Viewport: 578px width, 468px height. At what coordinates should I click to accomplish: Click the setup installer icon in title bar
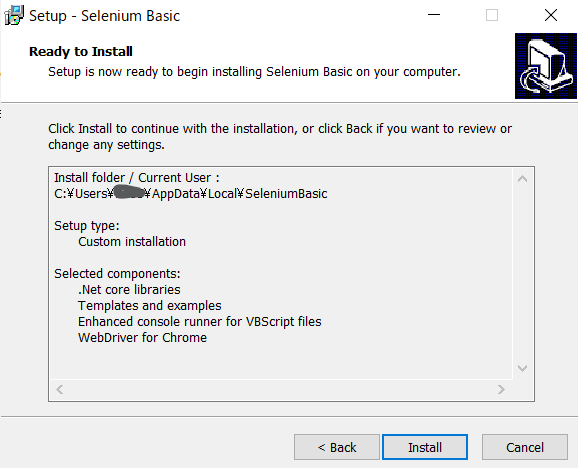pyautogui.click(x=14, y=15)
